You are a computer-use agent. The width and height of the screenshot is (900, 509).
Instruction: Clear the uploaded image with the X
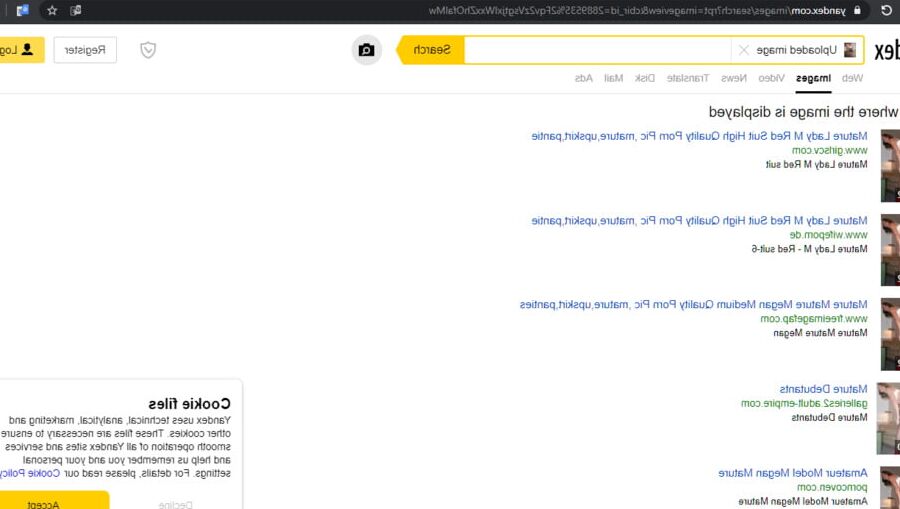743,50
